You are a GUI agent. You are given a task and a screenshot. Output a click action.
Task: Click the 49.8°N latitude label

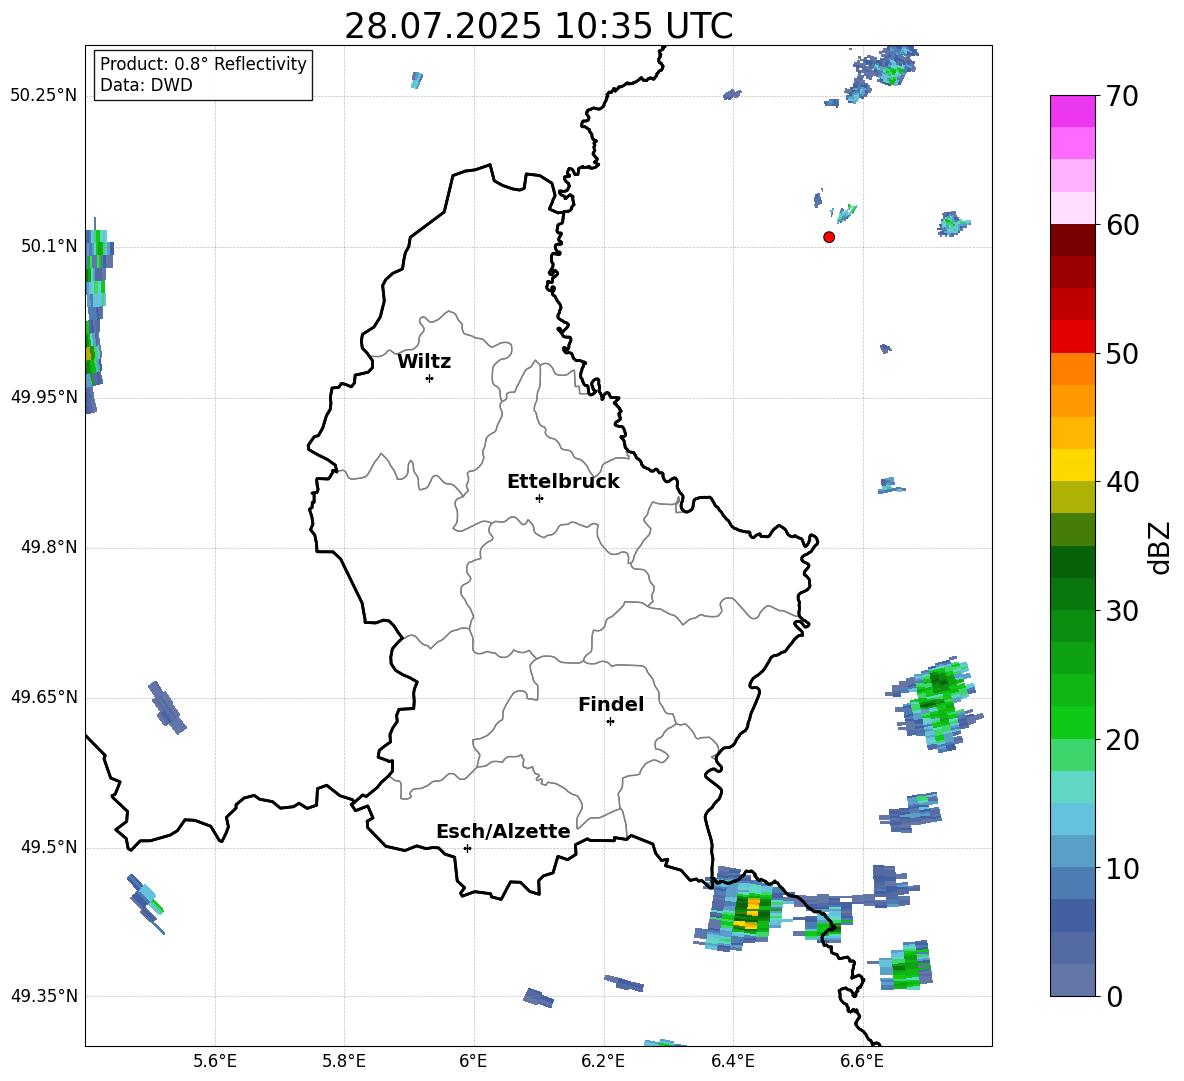[x=49, y=547]
